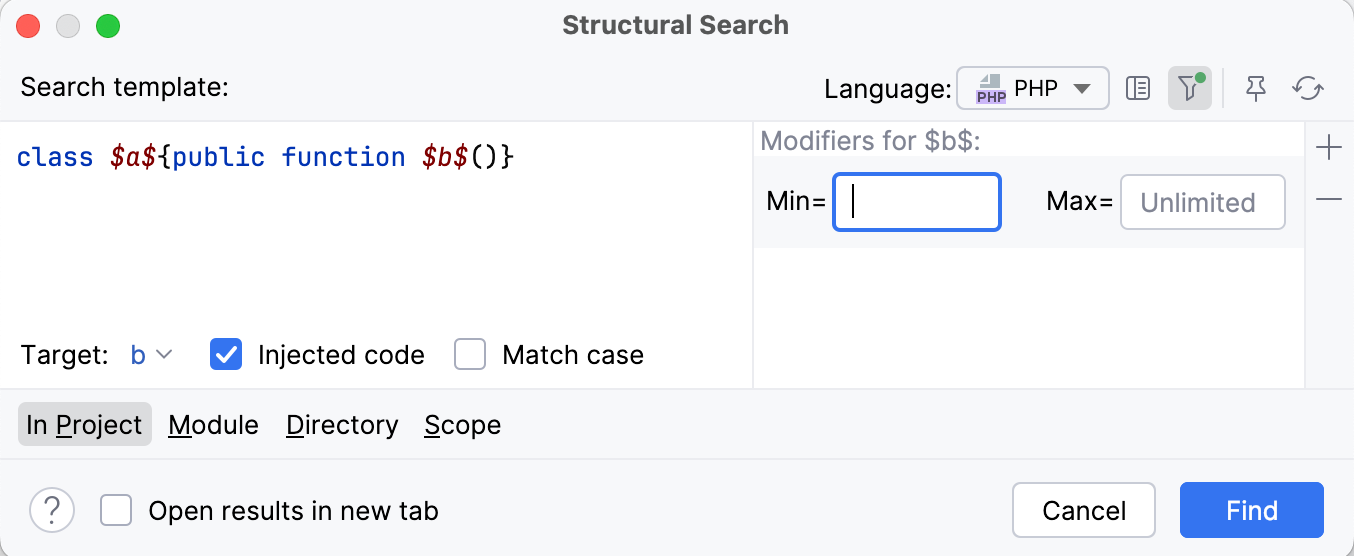Image resolution: width=1354 pixels, height=556 pixels.
Task: Click the Cancel button
Action: [x=1084, y=511]
